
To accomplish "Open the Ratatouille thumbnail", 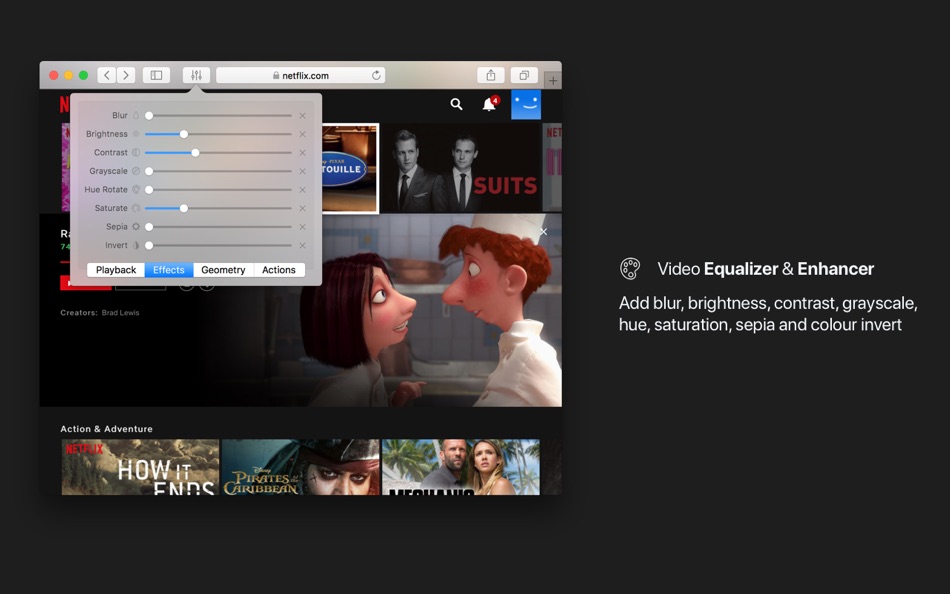I will (350, 169).
